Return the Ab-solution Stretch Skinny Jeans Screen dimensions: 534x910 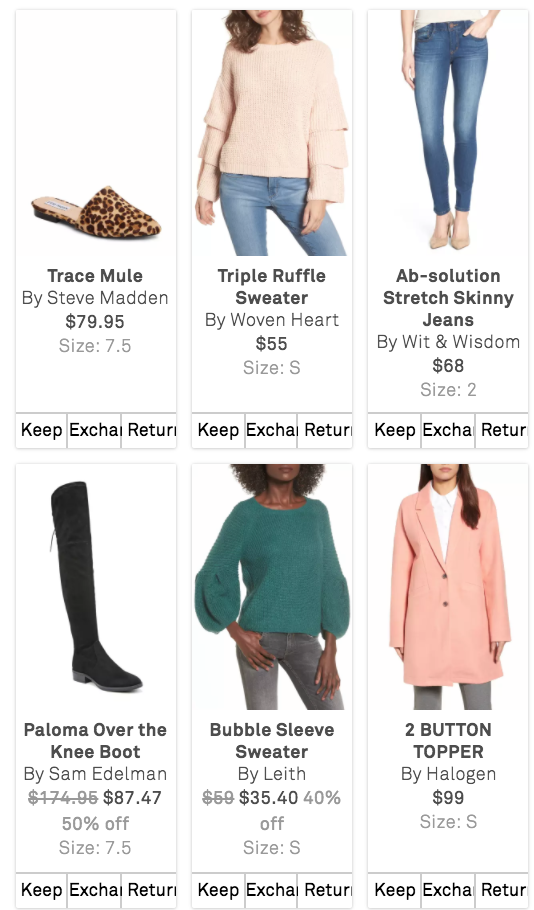click(x=502, y=430)
